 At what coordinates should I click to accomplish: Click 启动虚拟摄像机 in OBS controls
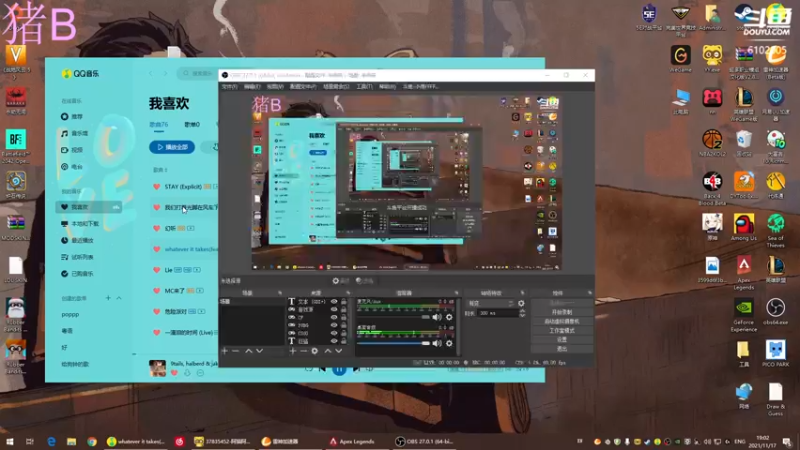tap(562, 321)
